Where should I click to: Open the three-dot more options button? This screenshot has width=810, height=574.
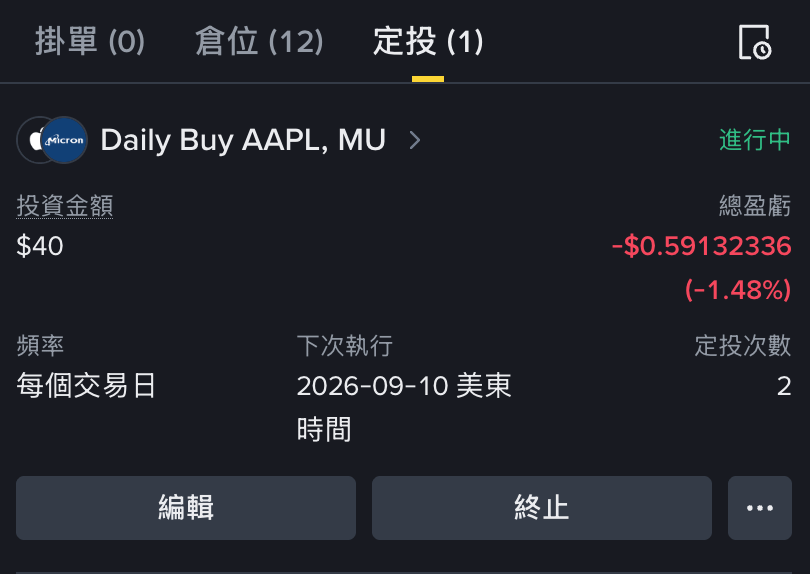pos(759,508)
